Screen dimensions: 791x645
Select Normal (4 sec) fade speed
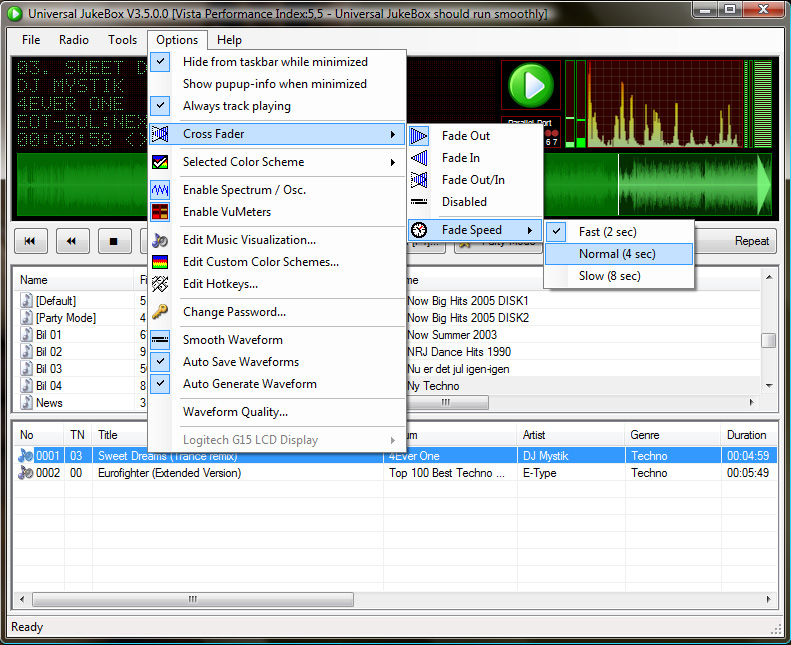(x=617, y=254)
